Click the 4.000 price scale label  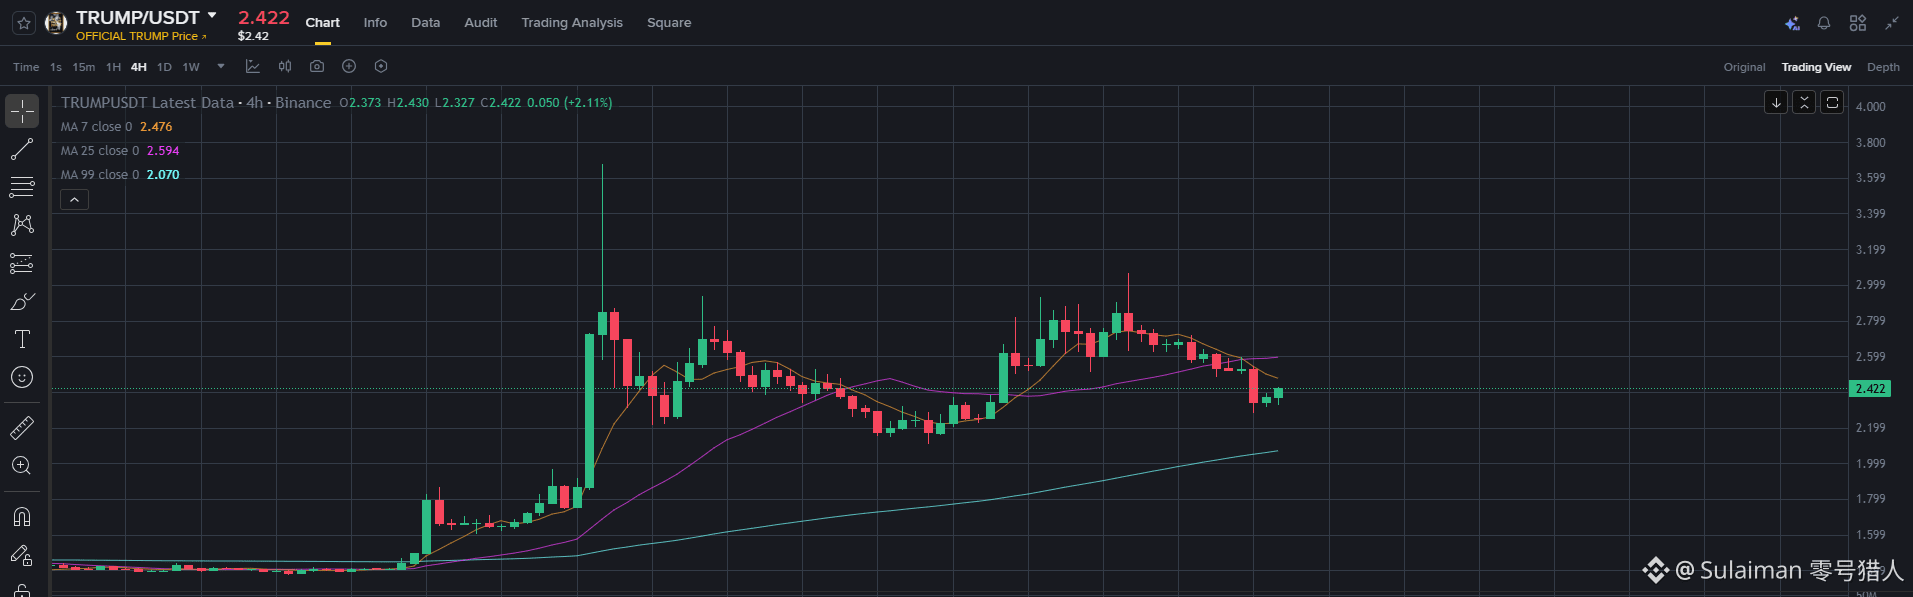[1870, 107]
